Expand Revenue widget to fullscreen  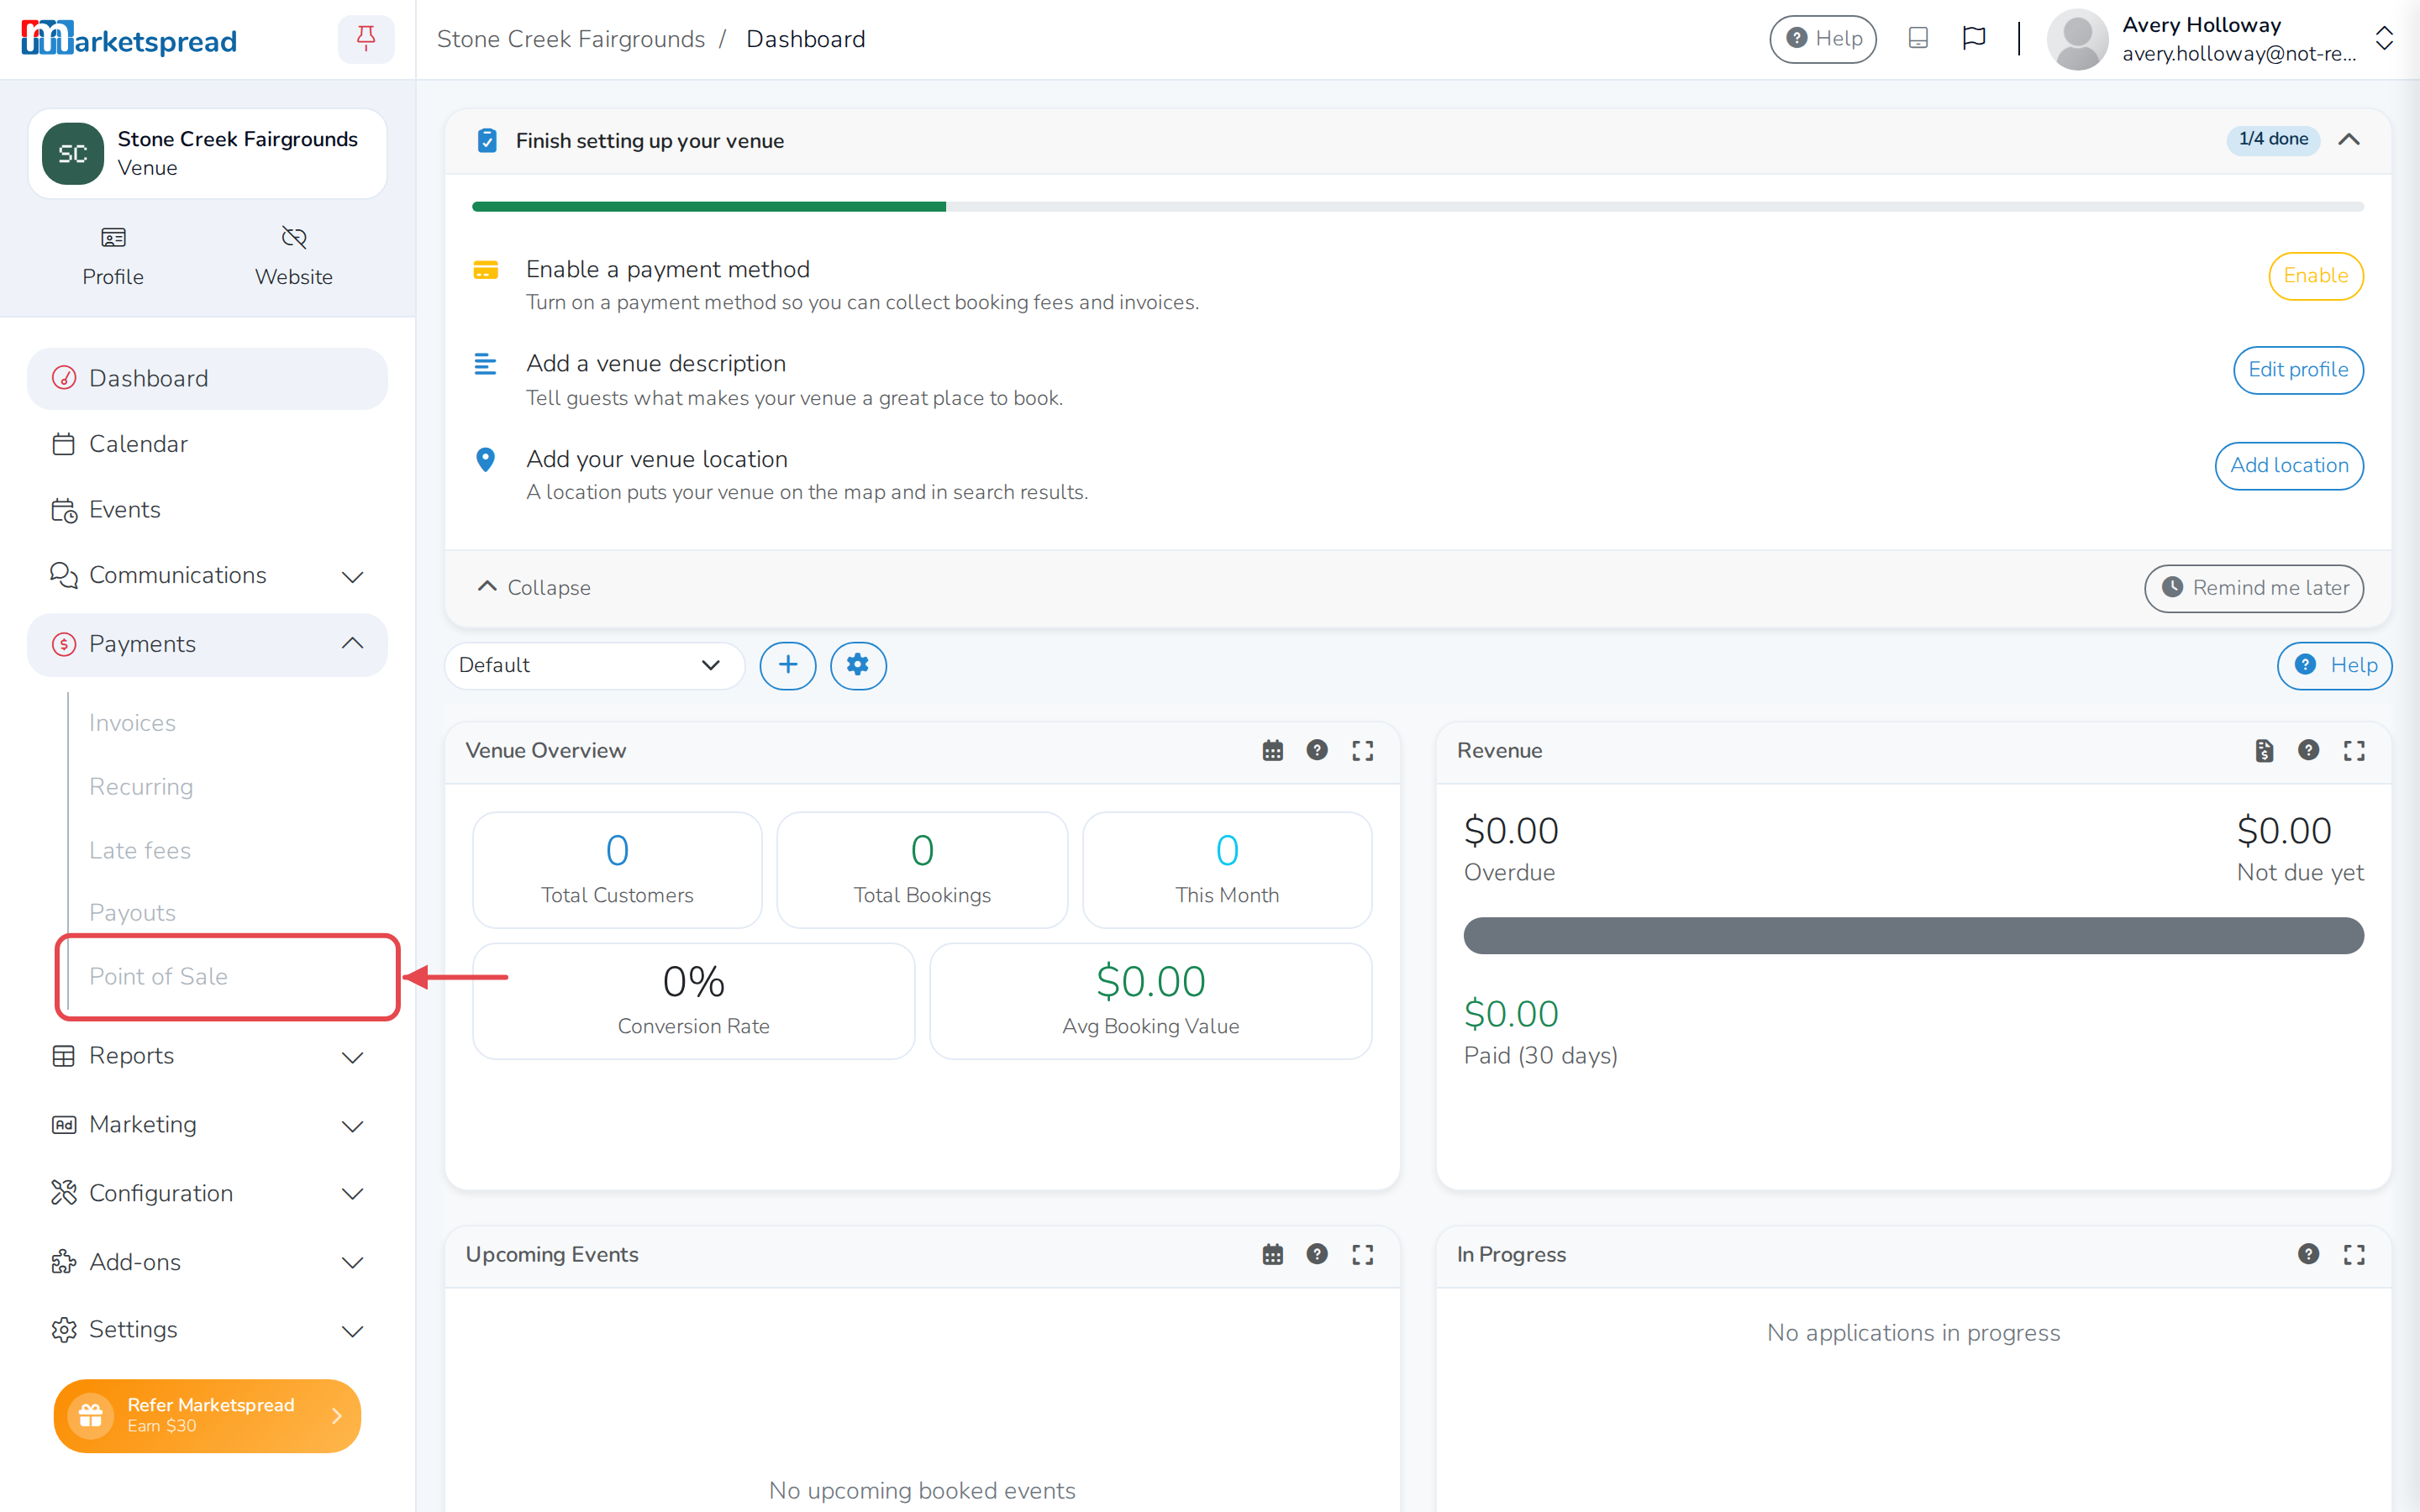pos(2354,751)
